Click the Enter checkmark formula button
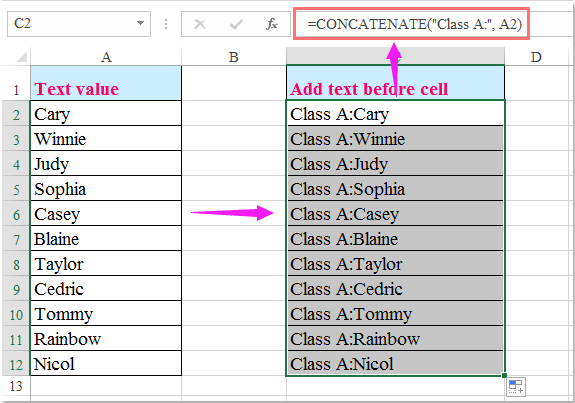The height and width of the screenshot is (403, 575). pos(236,24)
